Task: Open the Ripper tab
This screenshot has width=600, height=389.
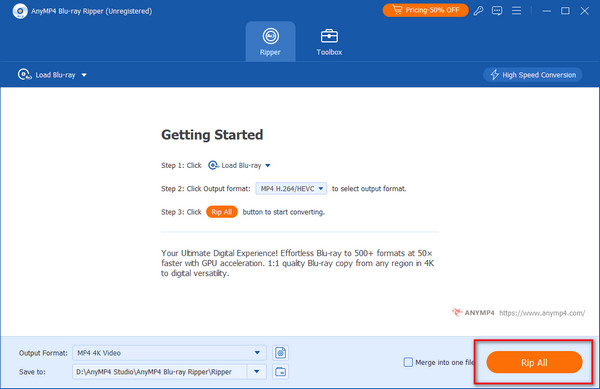Action: coord(270,41)
